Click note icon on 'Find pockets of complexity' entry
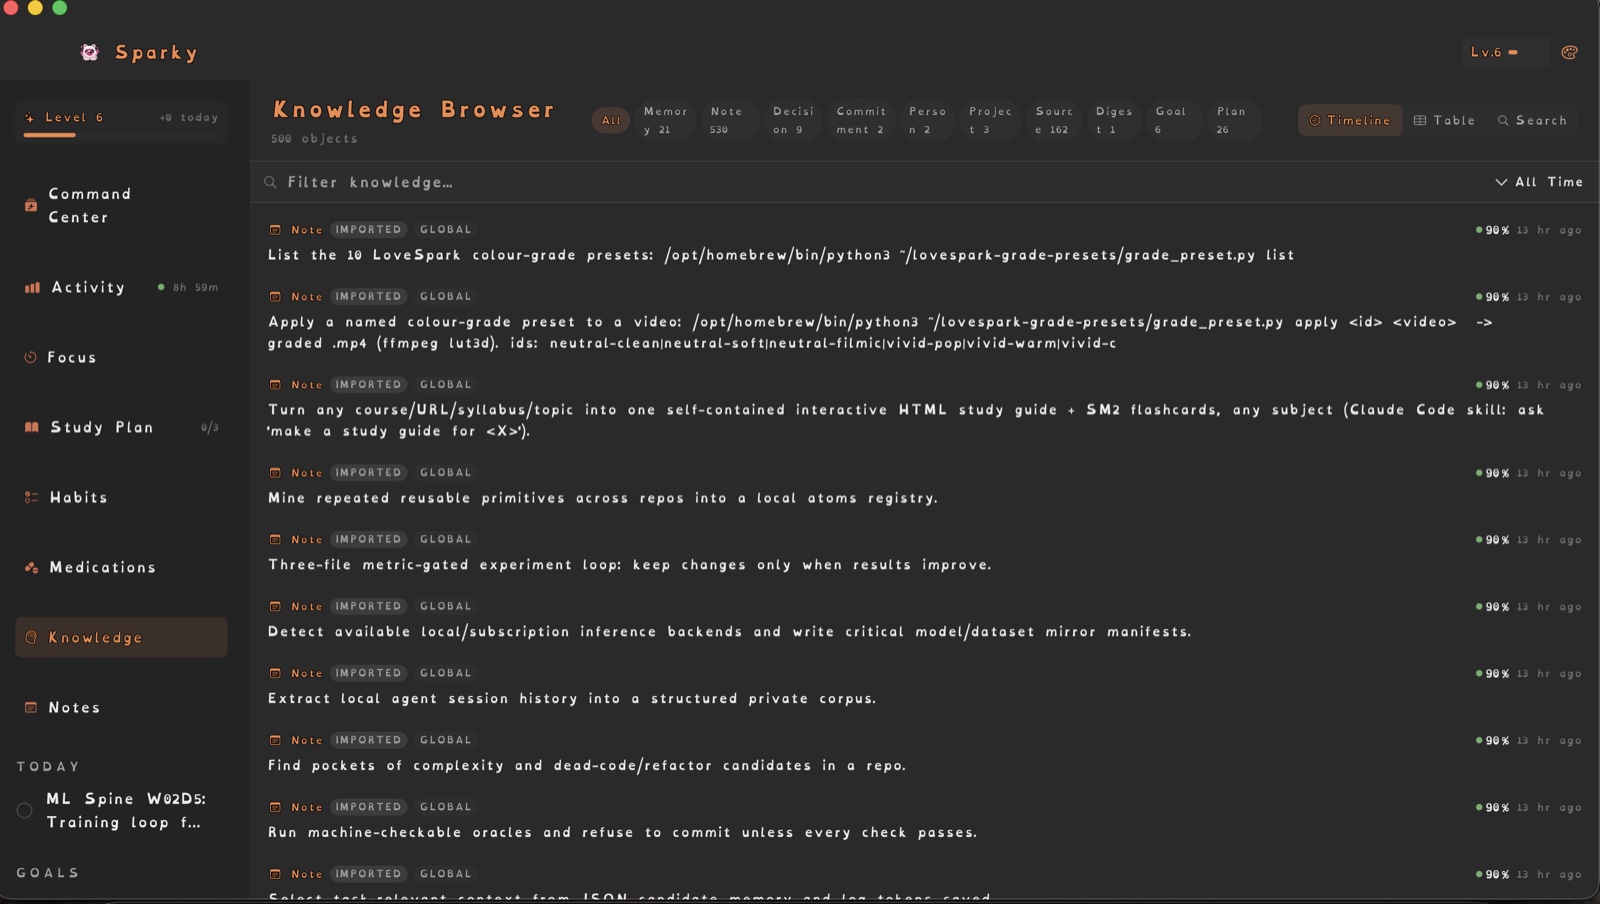Image resolution: width=1600 pixels, height=904 pixels. click(275, 740)
